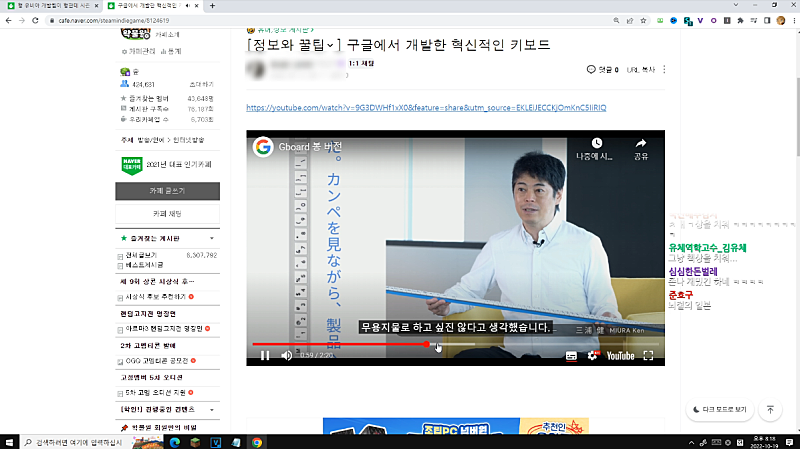Screen dimensions: 800x449
Task: Open a new browser tab with plus
Action: (x=212, y=6)
